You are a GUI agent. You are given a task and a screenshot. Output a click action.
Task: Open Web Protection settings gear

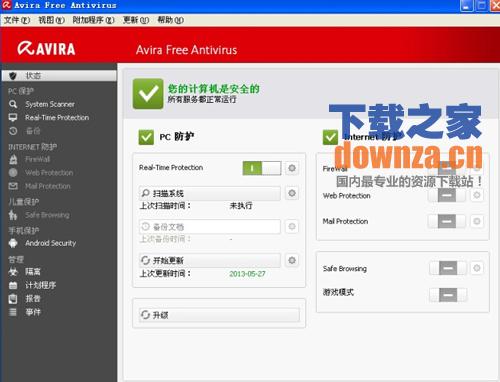click(x=477, y=195)
